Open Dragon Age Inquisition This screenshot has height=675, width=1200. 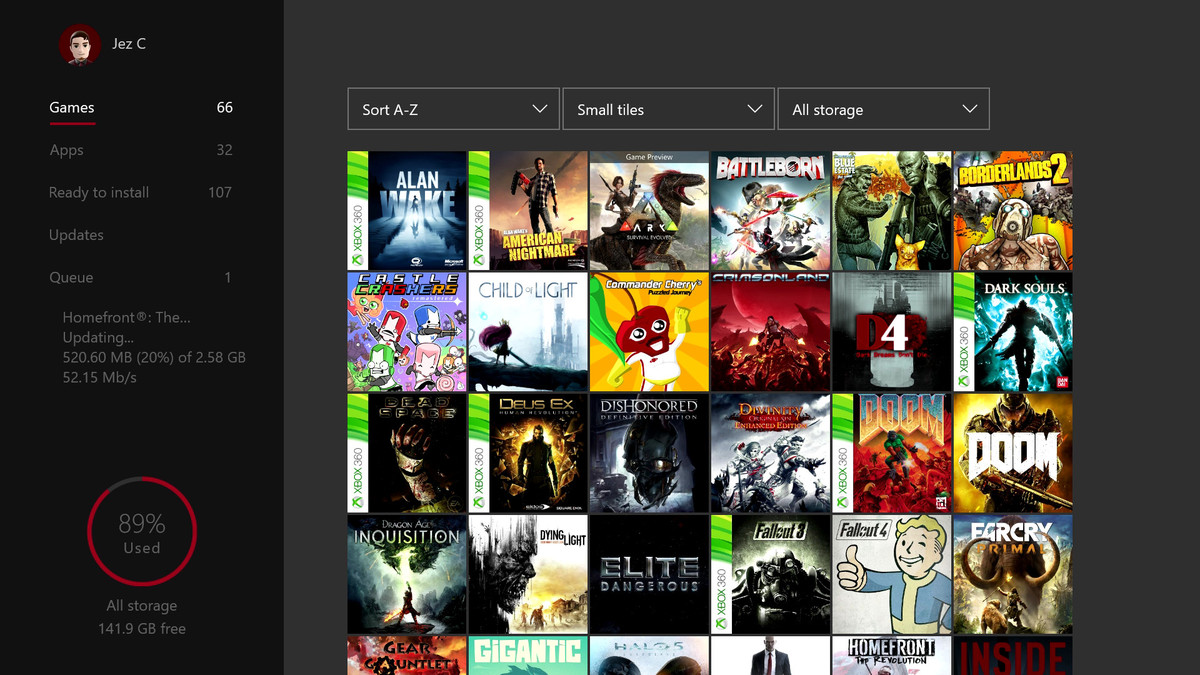coord(407,574)
